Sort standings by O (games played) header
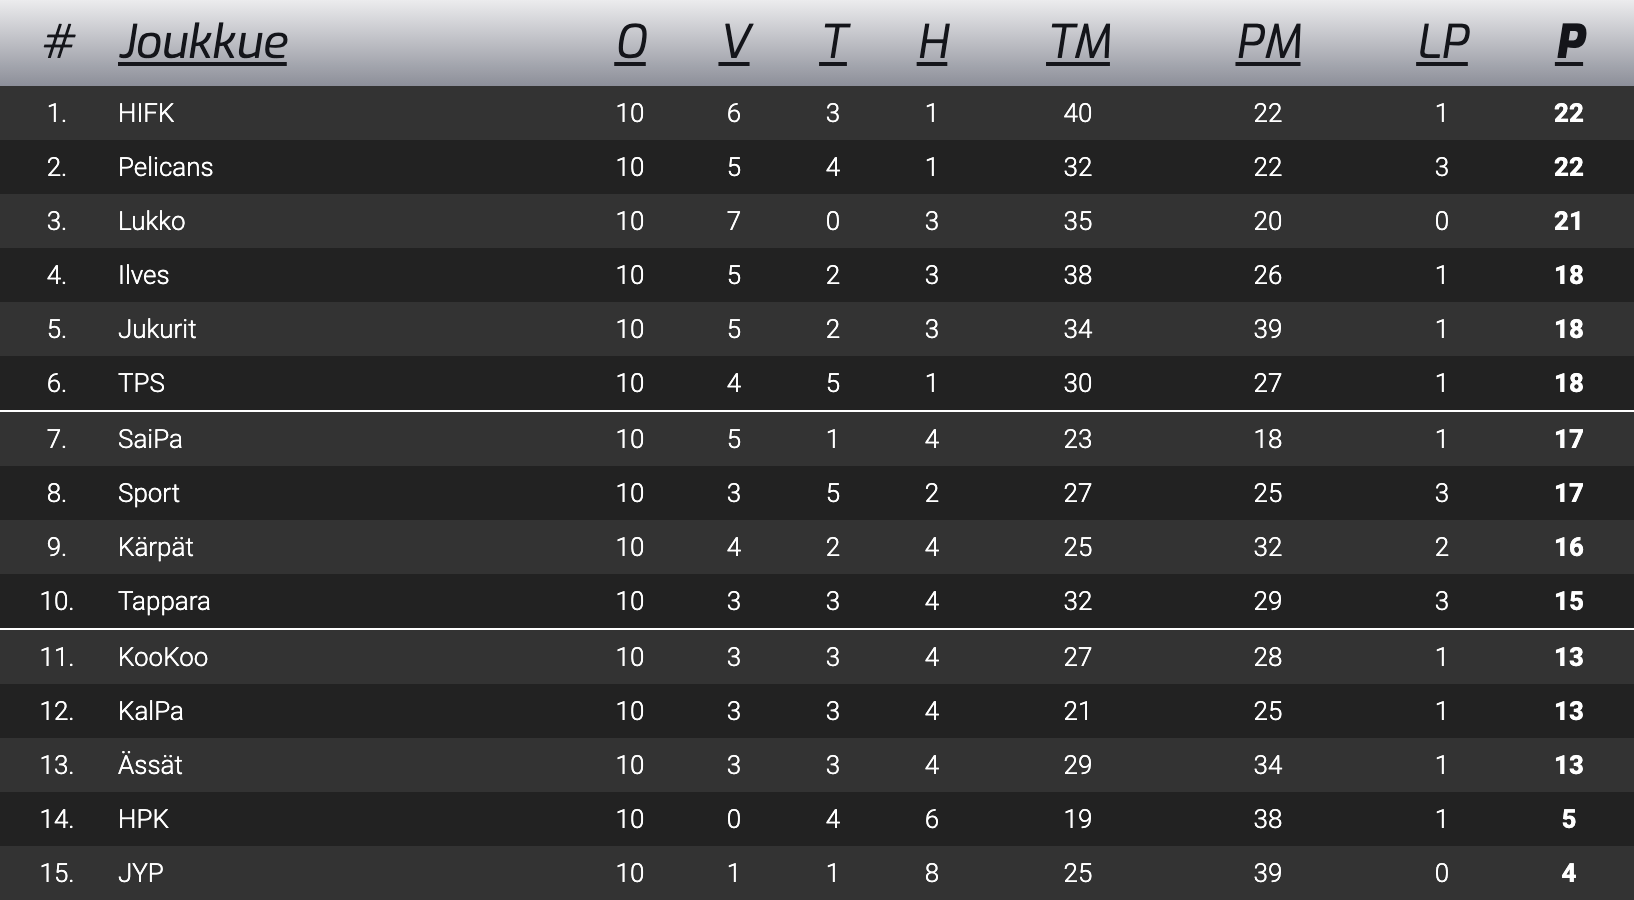This screenshot has width=1634, height=900. point(630,42)
